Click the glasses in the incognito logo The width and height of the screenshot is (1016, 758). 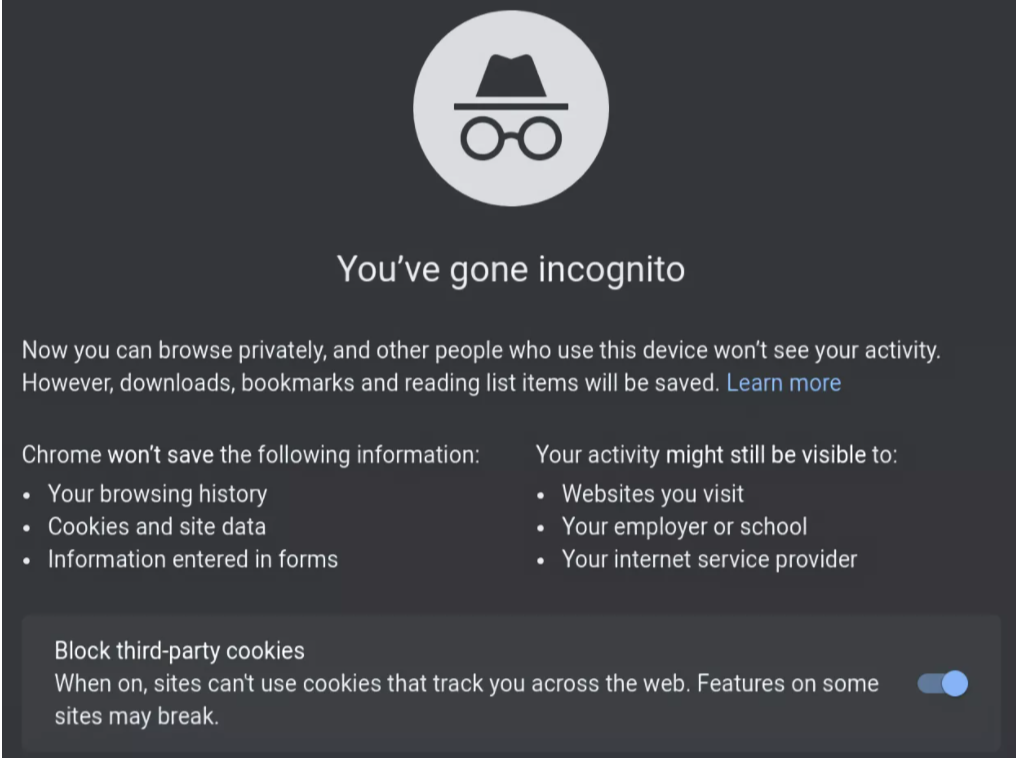(x=511, y=142)
